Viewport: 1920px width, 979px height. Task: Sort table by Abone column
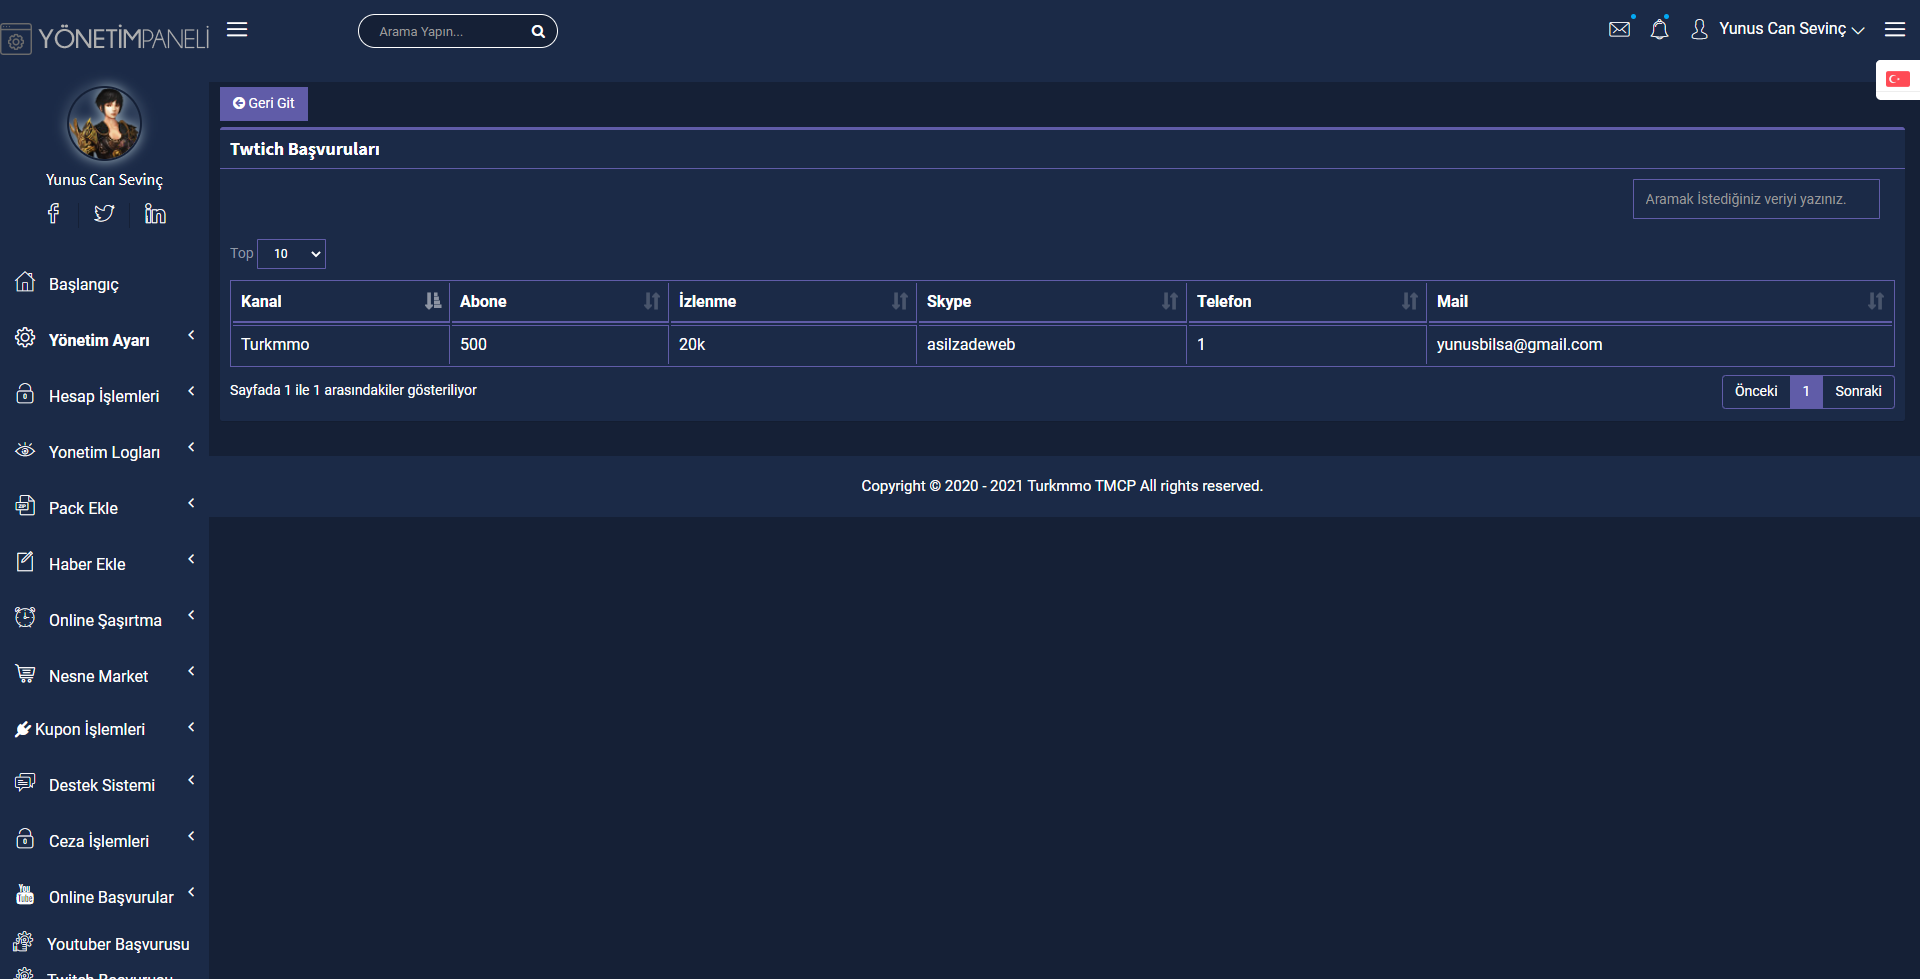pyautogui.click(x=559, y=301)
